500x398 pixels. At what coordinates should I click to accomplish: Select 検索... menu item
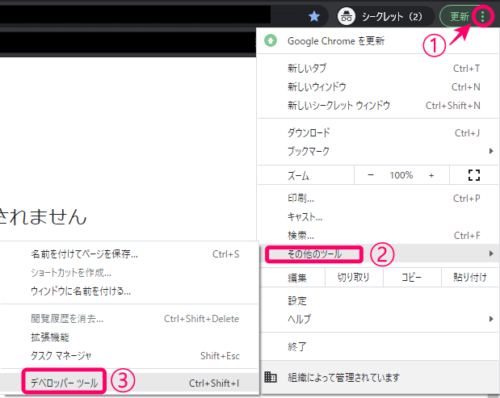377,236
